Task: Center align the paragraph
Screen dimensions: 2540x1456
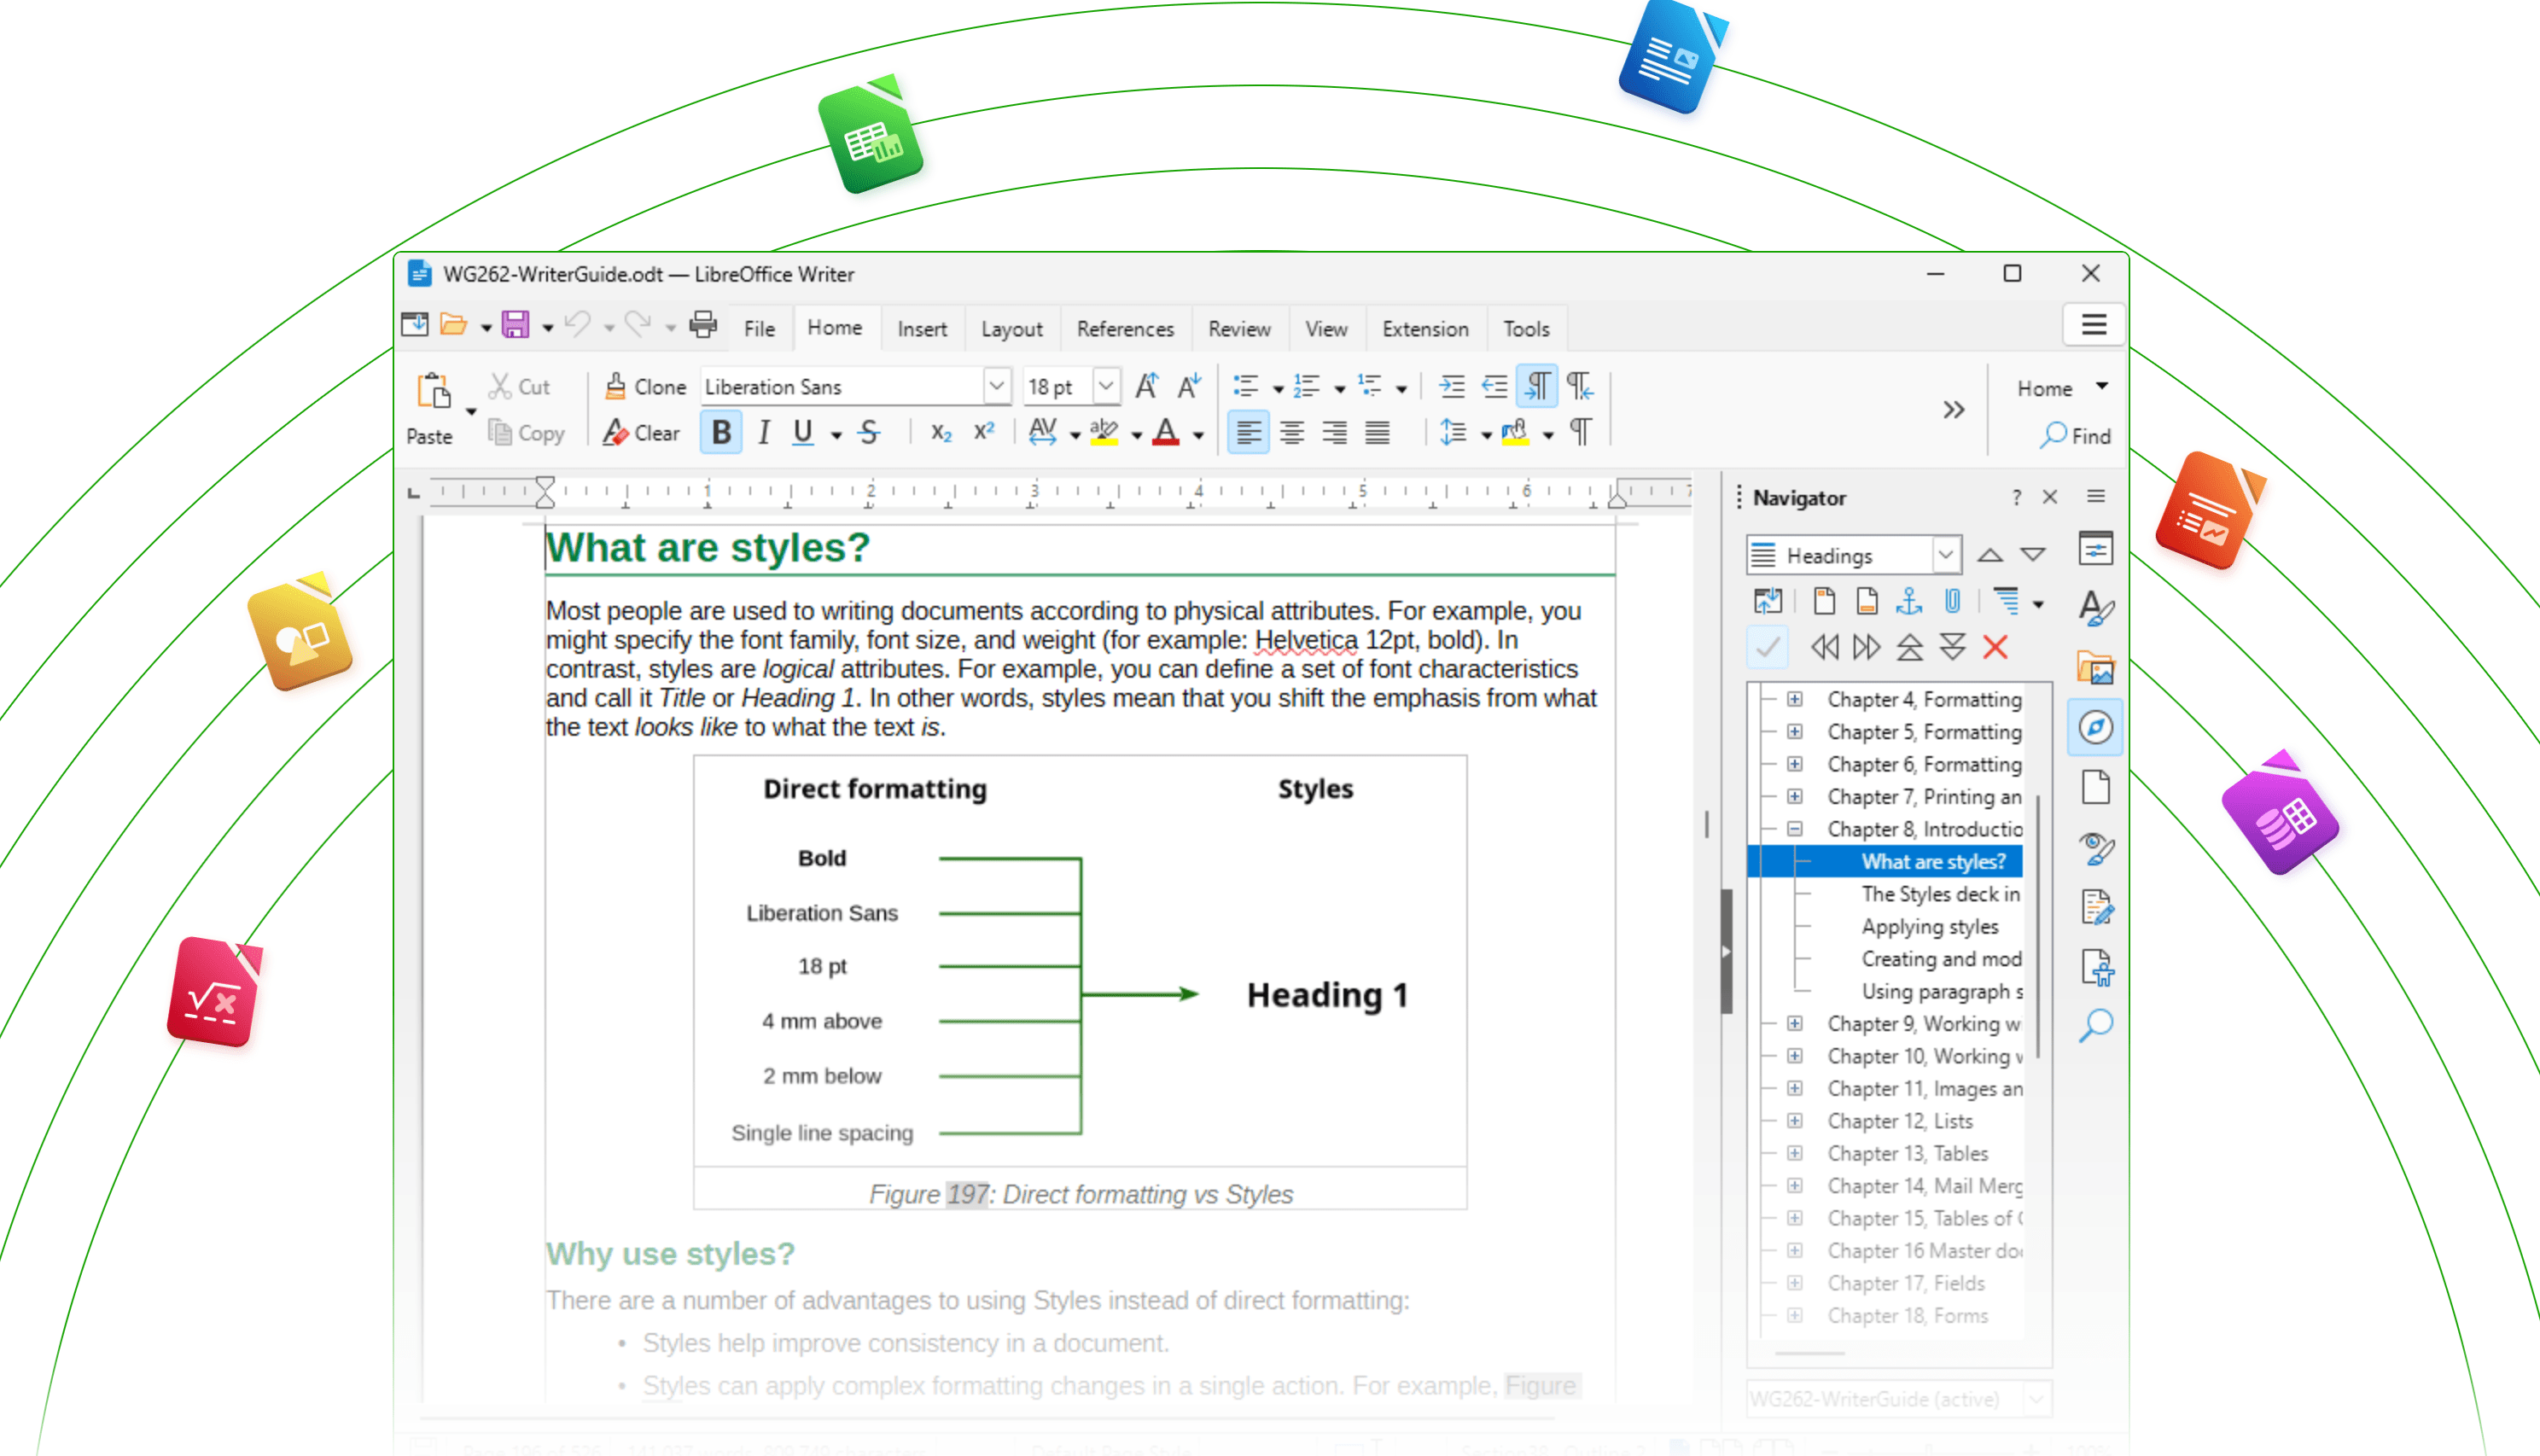Action: tap(1292, 433)
